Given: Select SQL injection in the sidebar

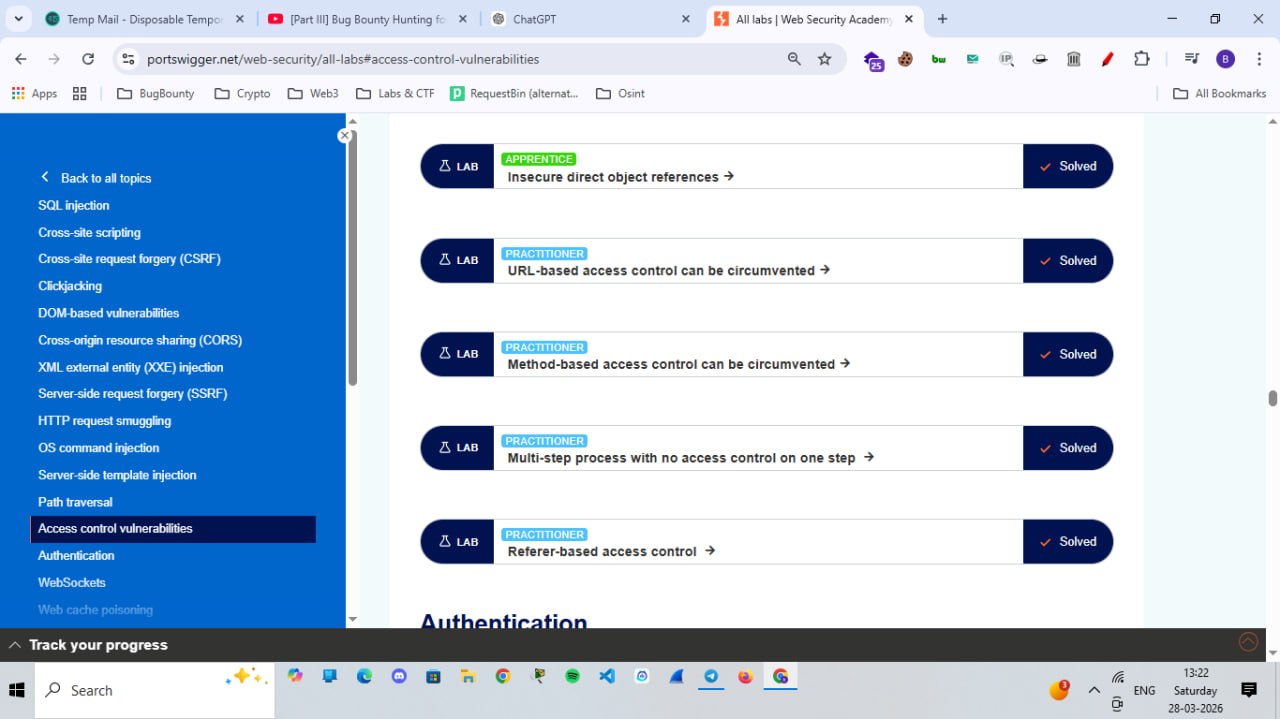Looking at the screenshot, I should click(x=74, y=205).
